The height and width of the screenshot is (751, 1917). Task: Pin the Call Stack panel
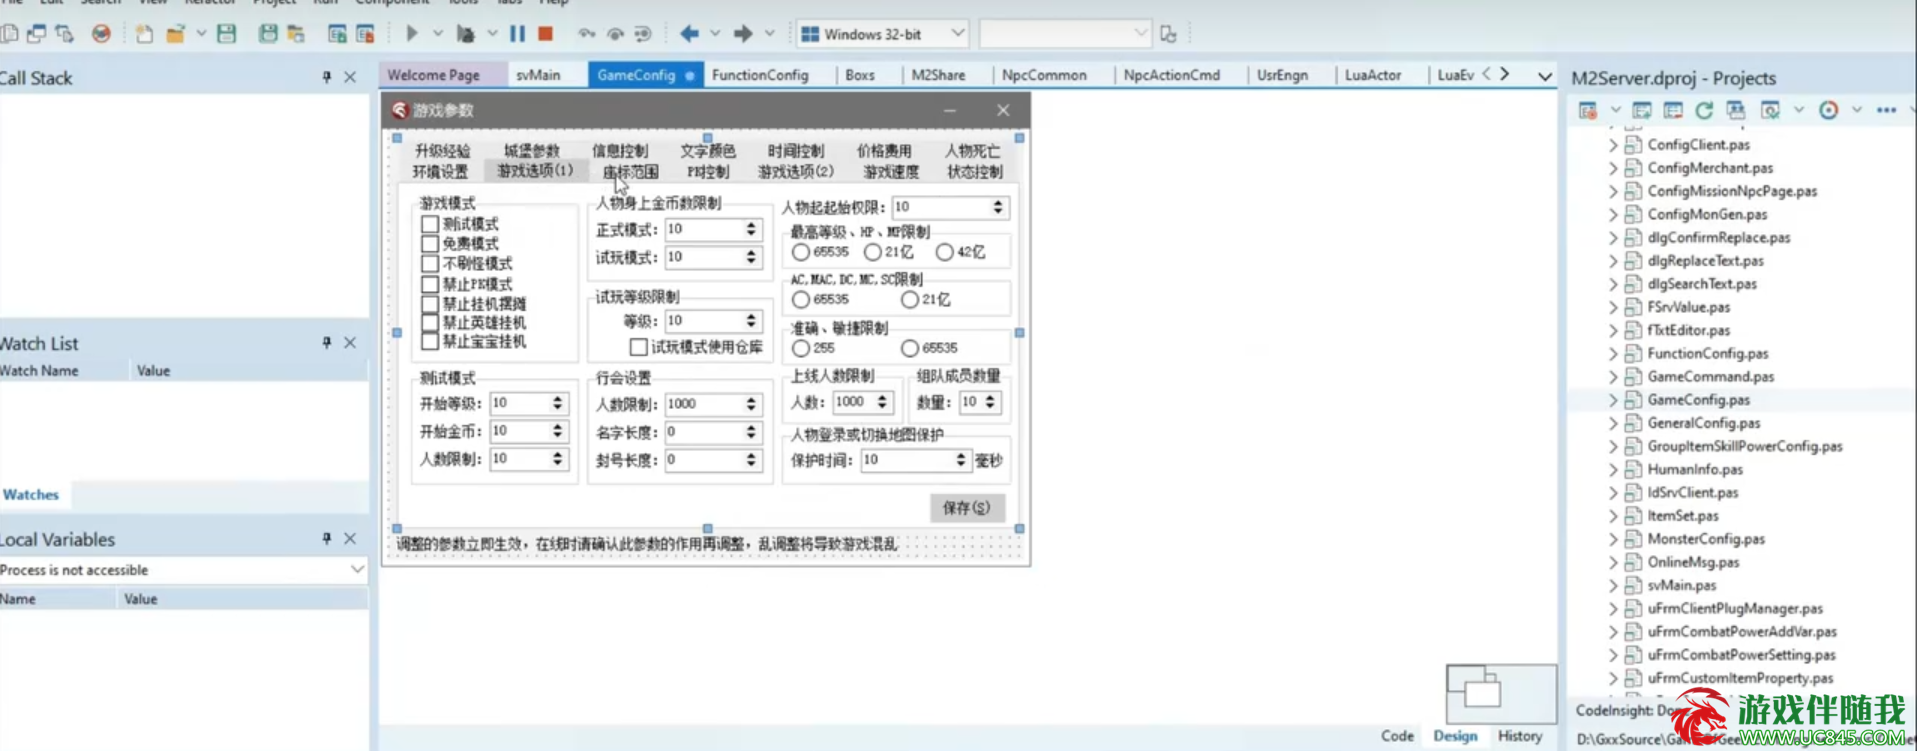pos(326,77)
